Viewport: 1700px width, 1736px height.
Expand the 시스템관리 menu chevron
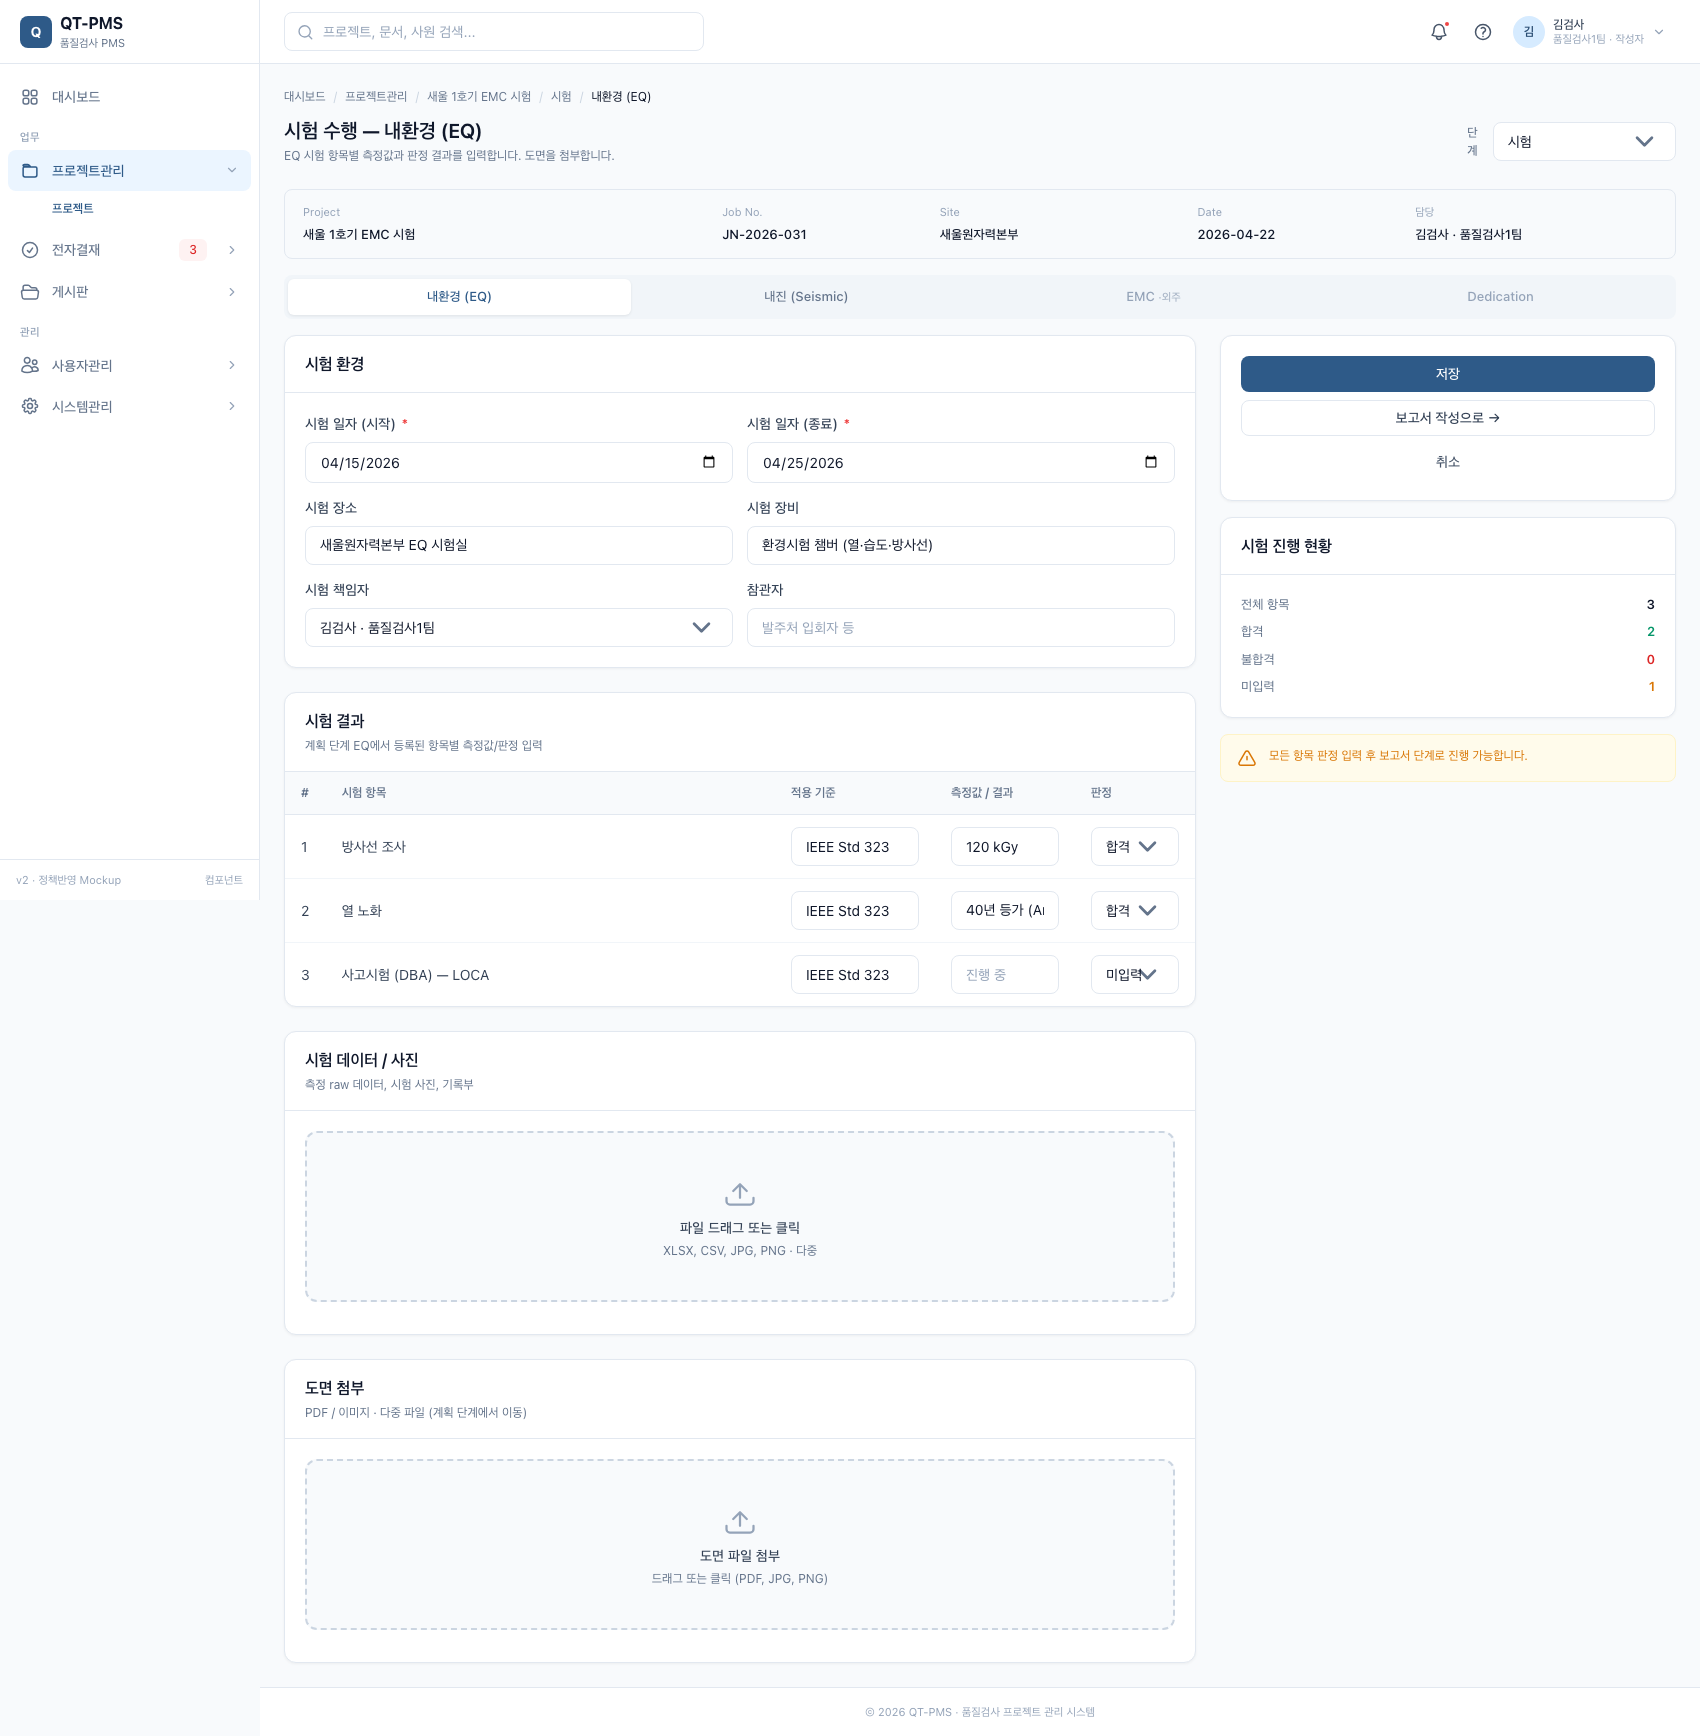click(232, 407)
